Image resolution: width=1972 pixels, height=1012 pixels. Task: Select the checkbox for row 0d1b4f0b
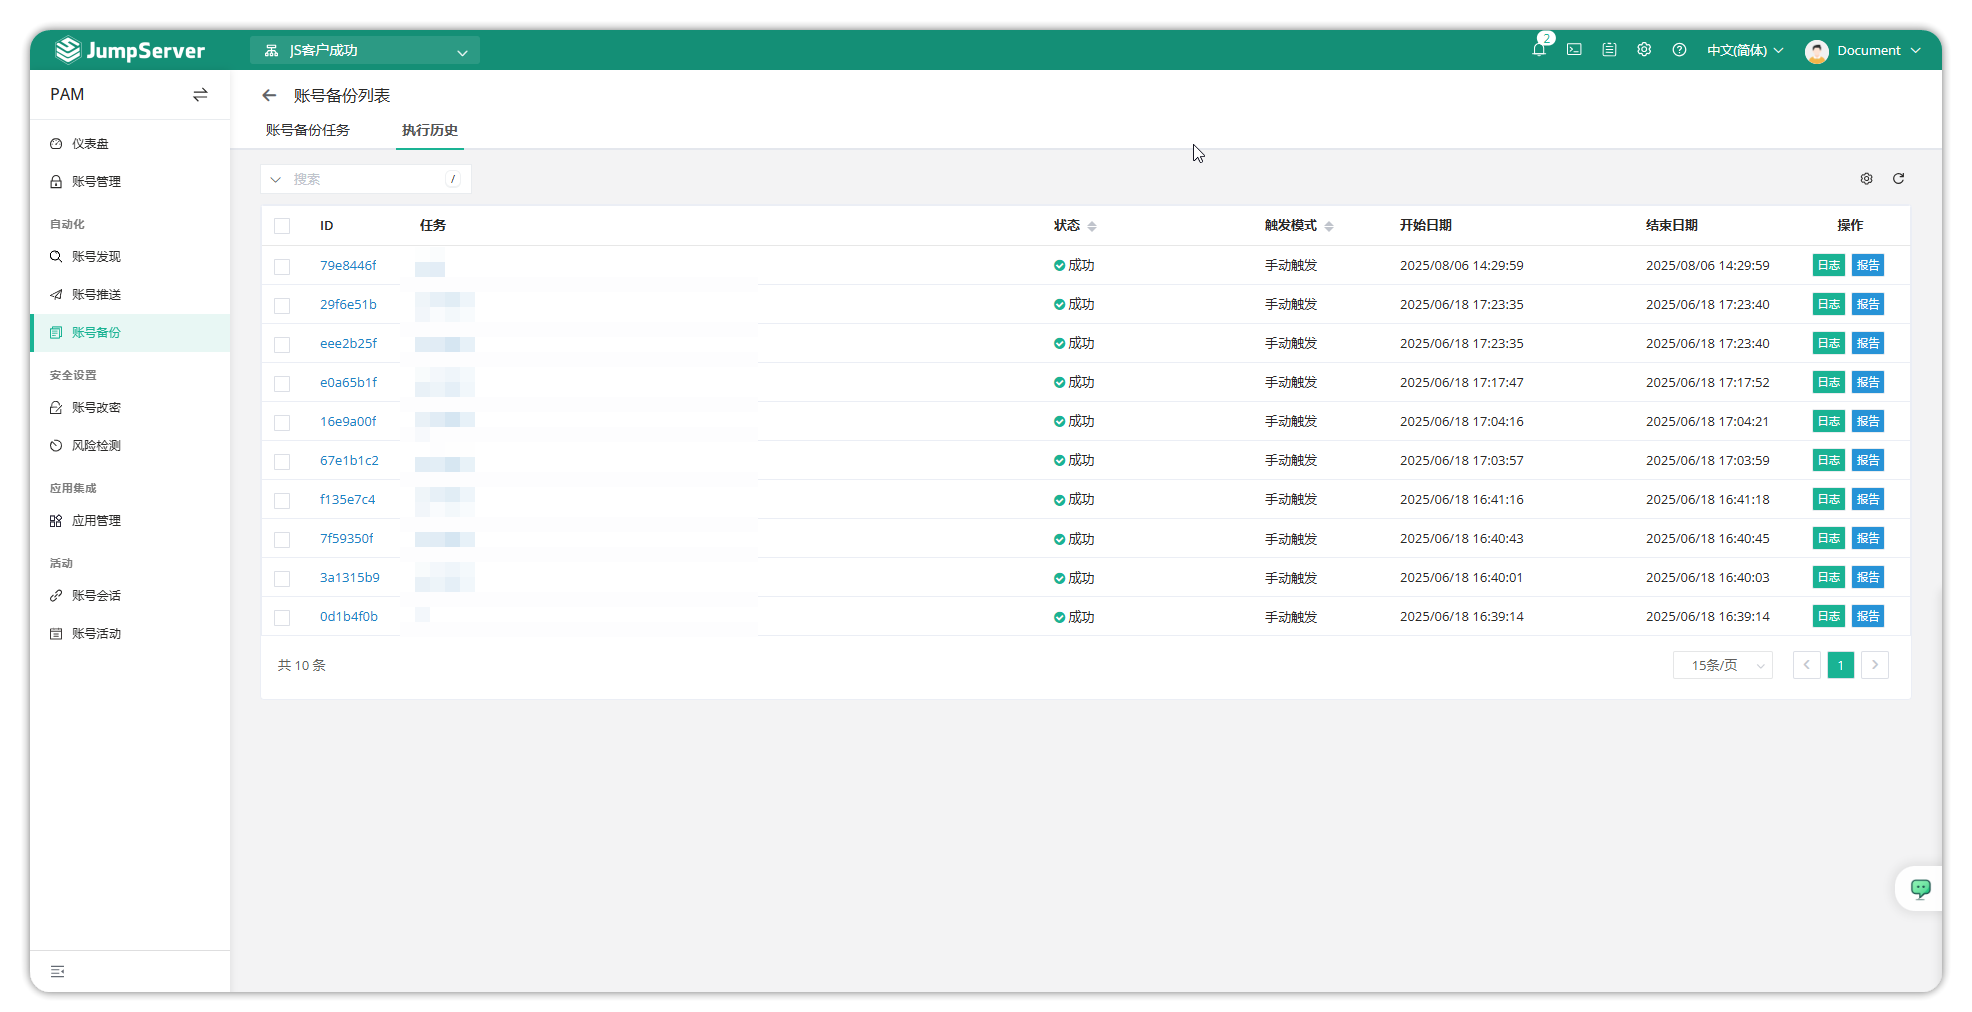click(282, 618)
